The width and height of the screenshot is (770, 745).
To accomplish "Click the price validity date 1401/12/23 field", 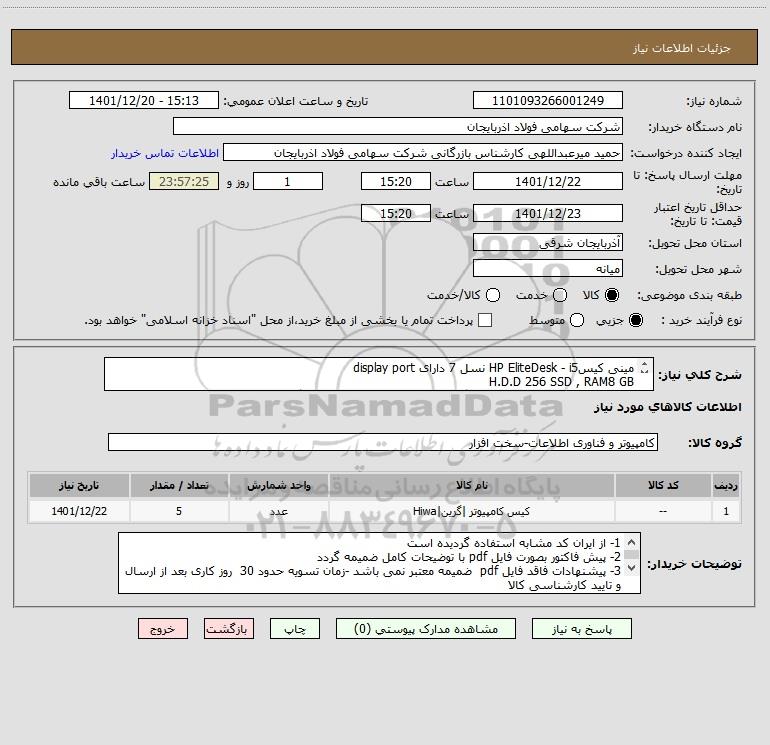I will (x=548, y=213).
